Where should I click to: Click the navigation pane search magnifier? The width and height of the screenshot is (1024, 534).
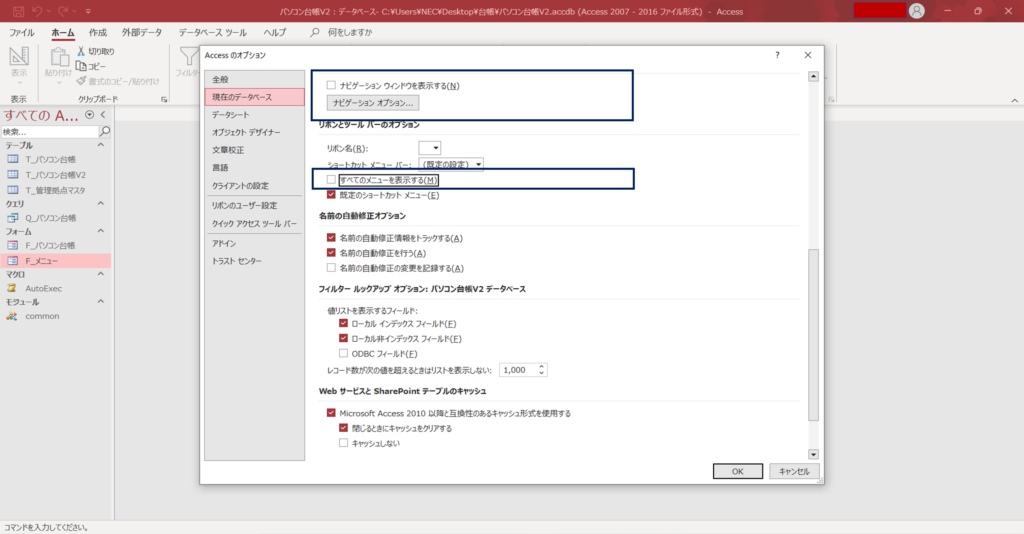104,131
